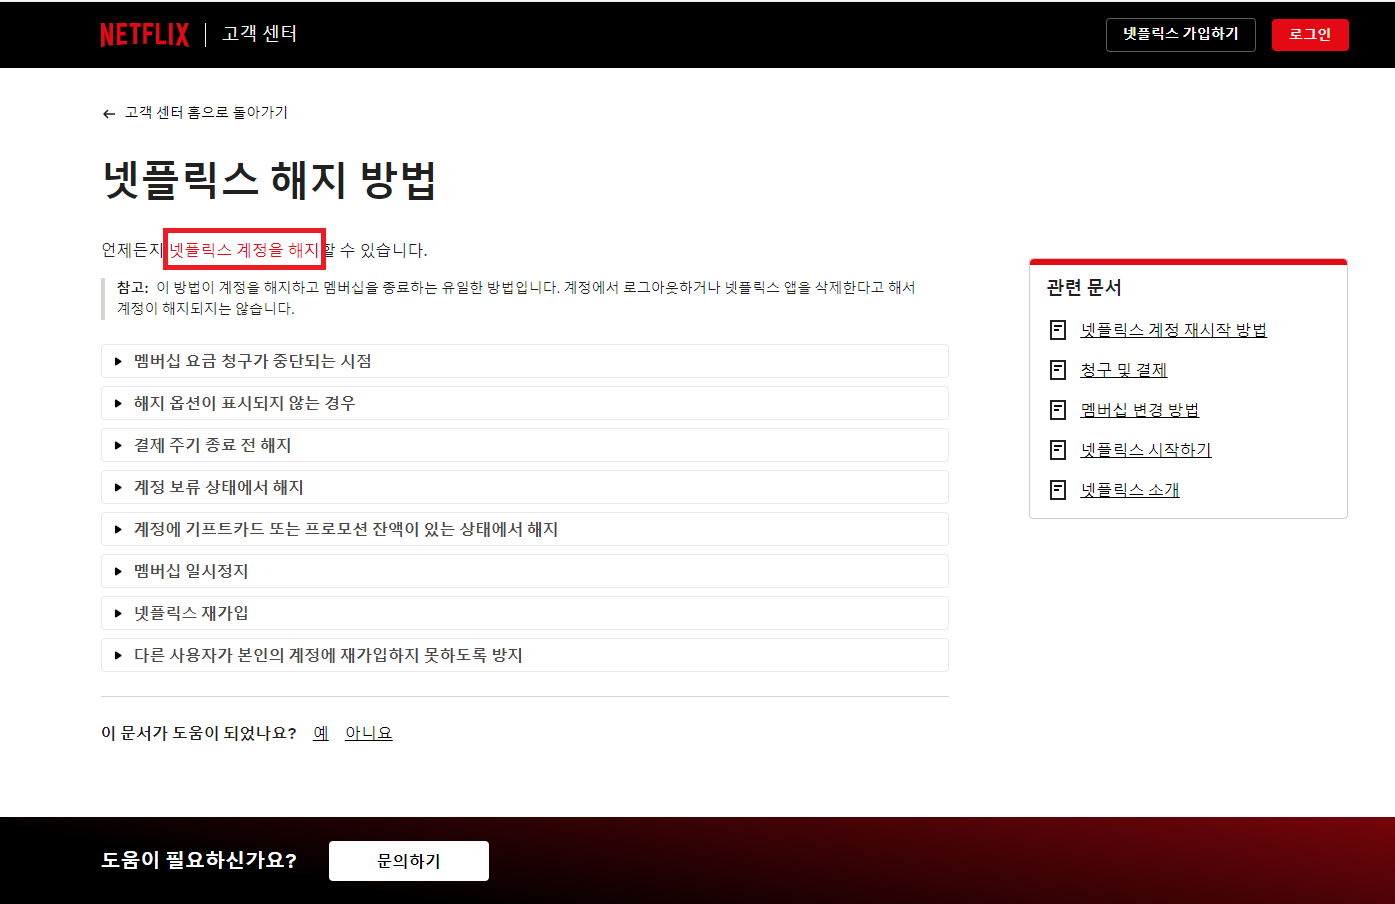
Task: Click the Netflix logo in the header
Action: (144, 34)
